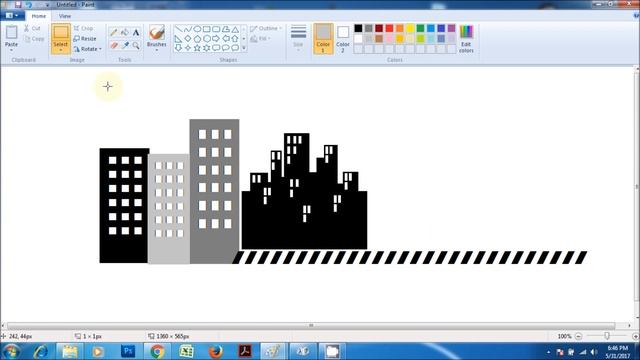Open the Outline dropdown

click(x=266, y=29)
